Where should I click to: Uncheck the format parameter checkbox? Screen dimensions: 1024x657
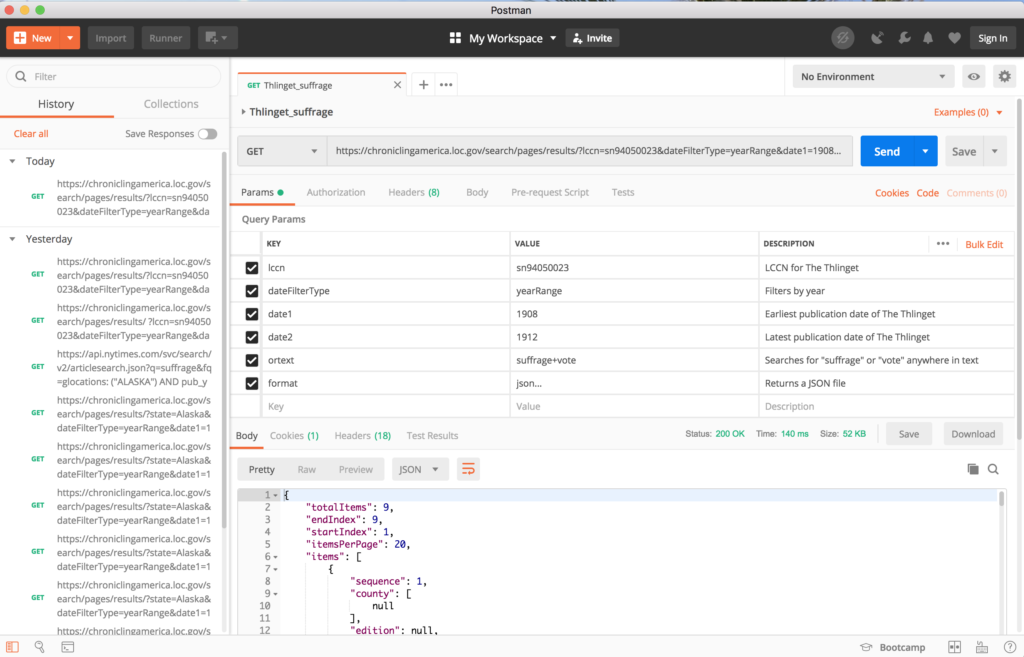click(x=251, y=383)
